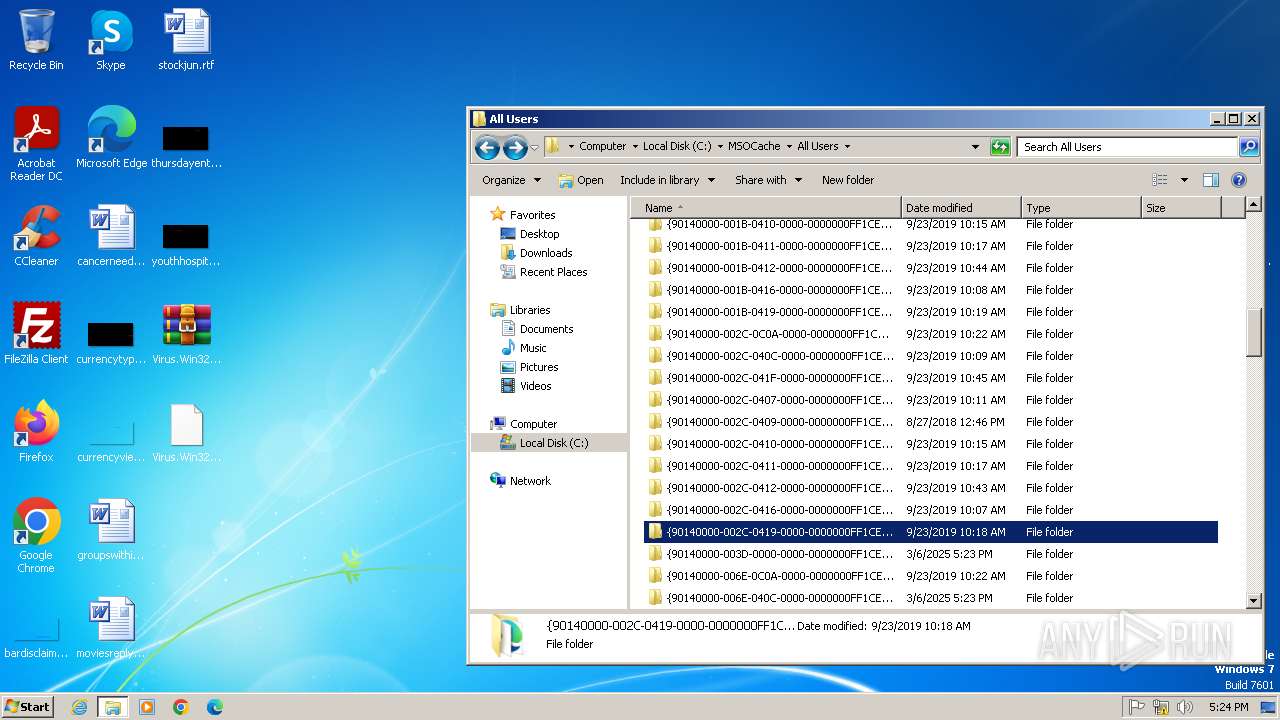The width and height of the screenshot is (1280, 720).
Task: Click Windows Media Player taskbar icon
Action: 147,707
